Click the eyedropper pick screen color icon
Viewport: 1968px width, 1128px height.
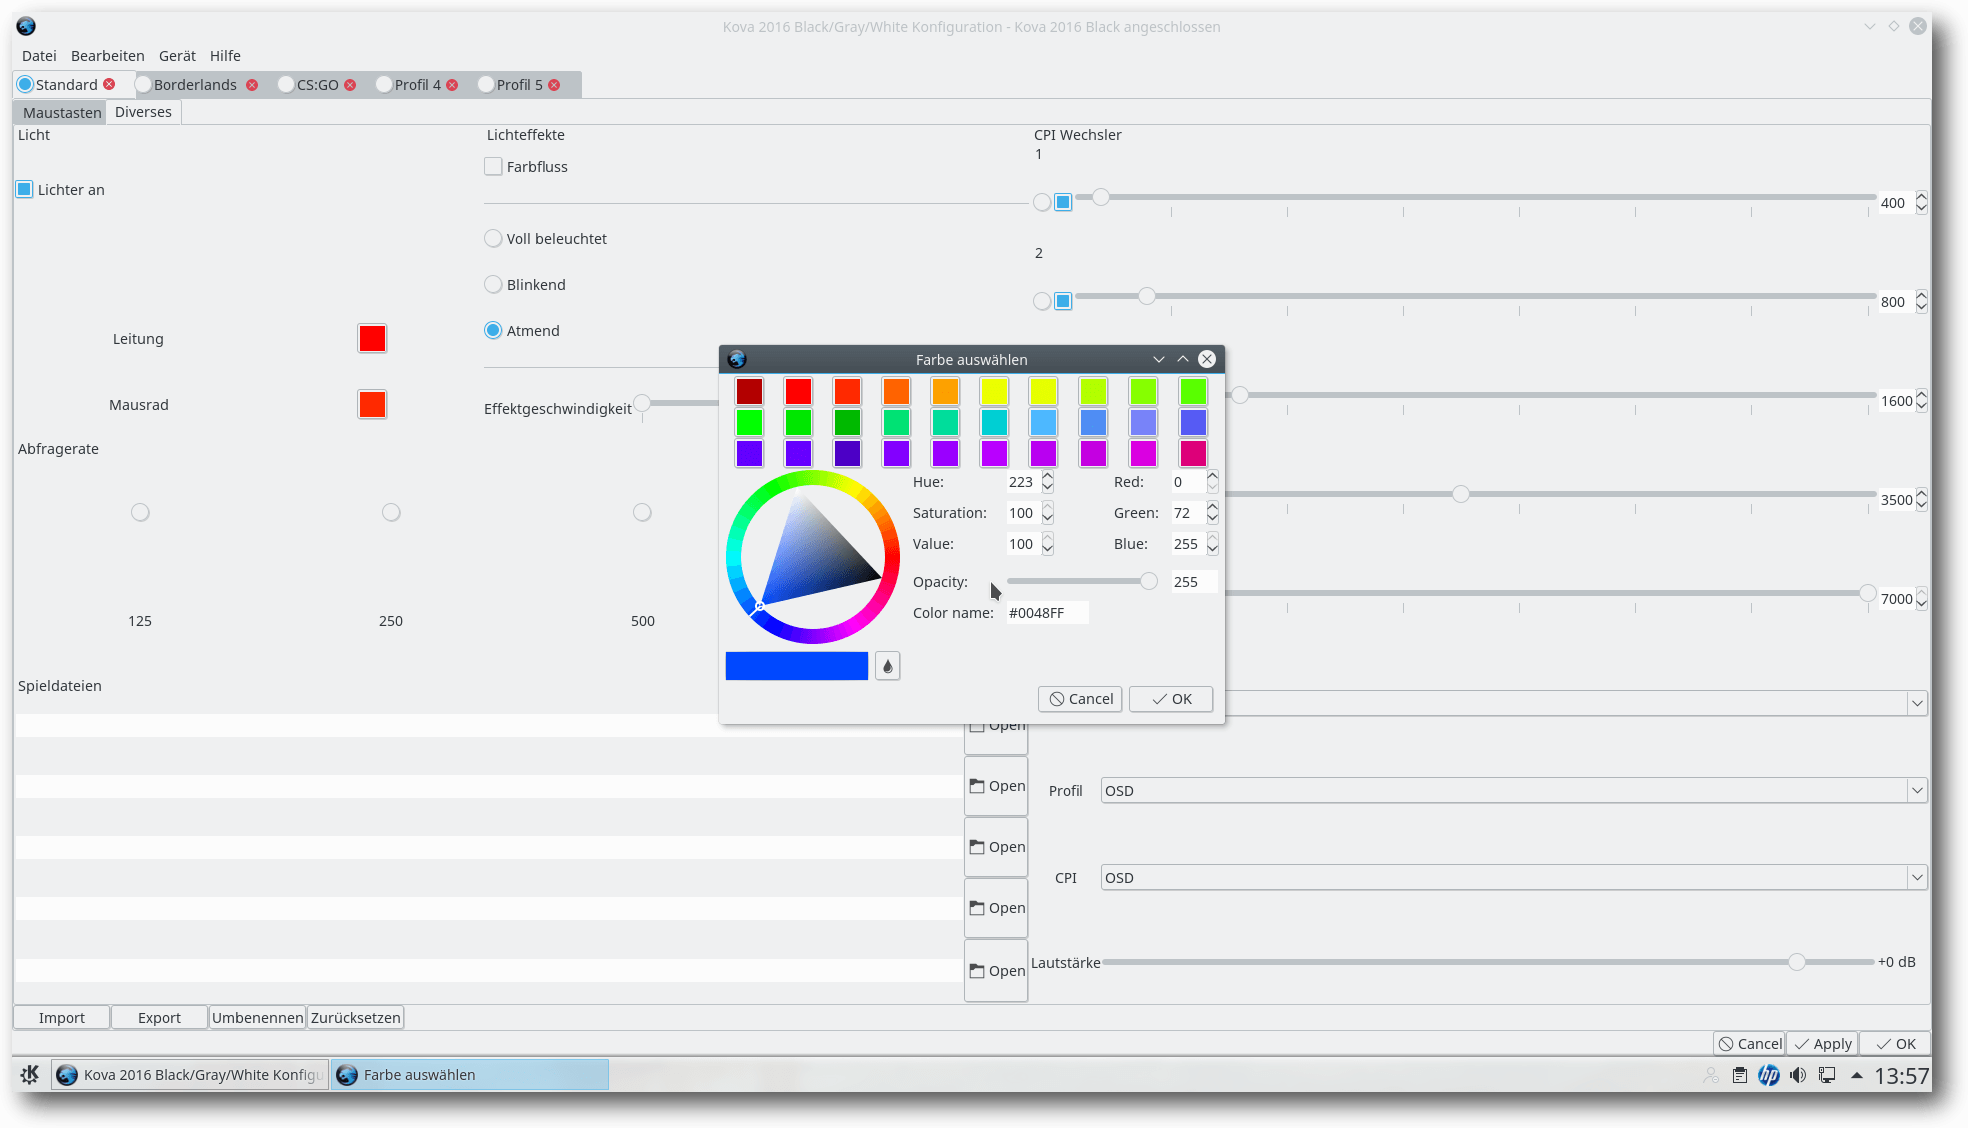887,666
